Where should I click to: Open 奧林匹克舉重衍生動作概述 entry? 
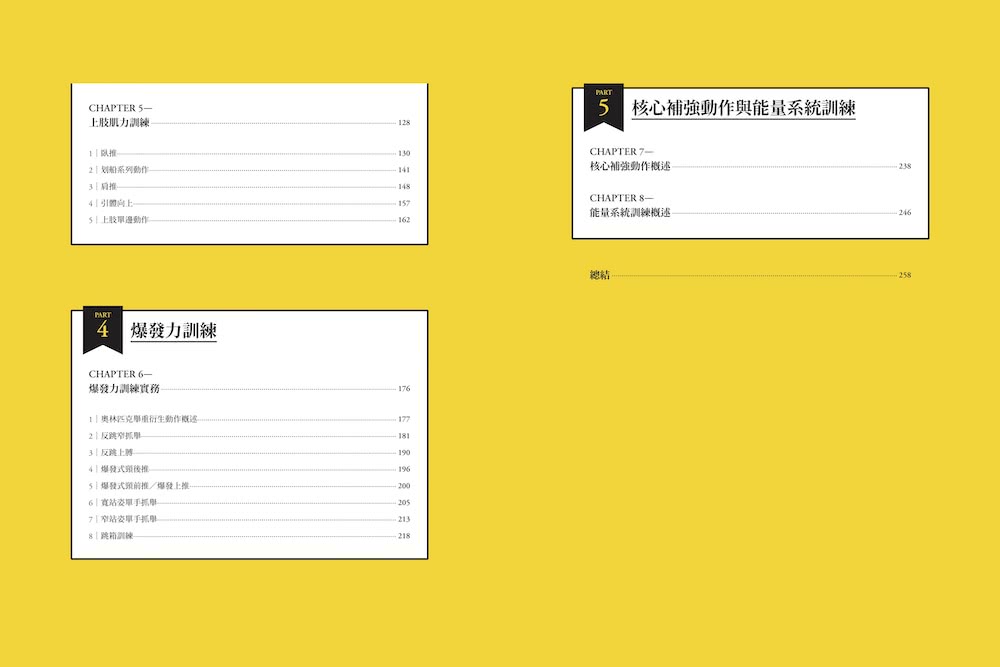149,419
